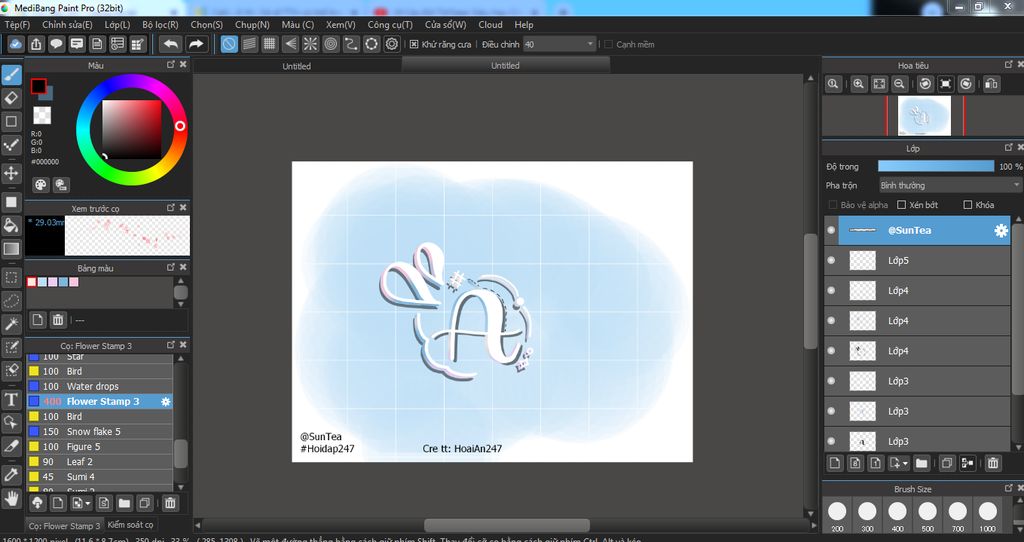Select the Gradient tool
The height and width of the screenshot is (542, 1024).
click(x=11, y=249)
